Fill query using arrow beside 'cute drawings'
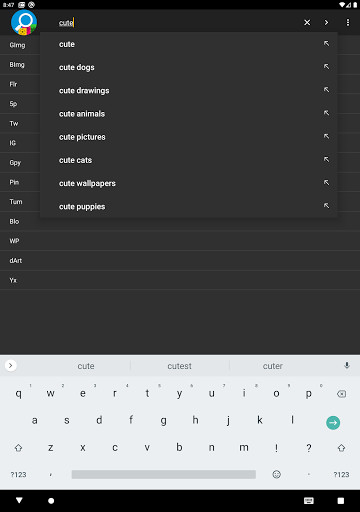Image resolution: width=360 pixels, height=512 pixels. (x=326, y=90)
